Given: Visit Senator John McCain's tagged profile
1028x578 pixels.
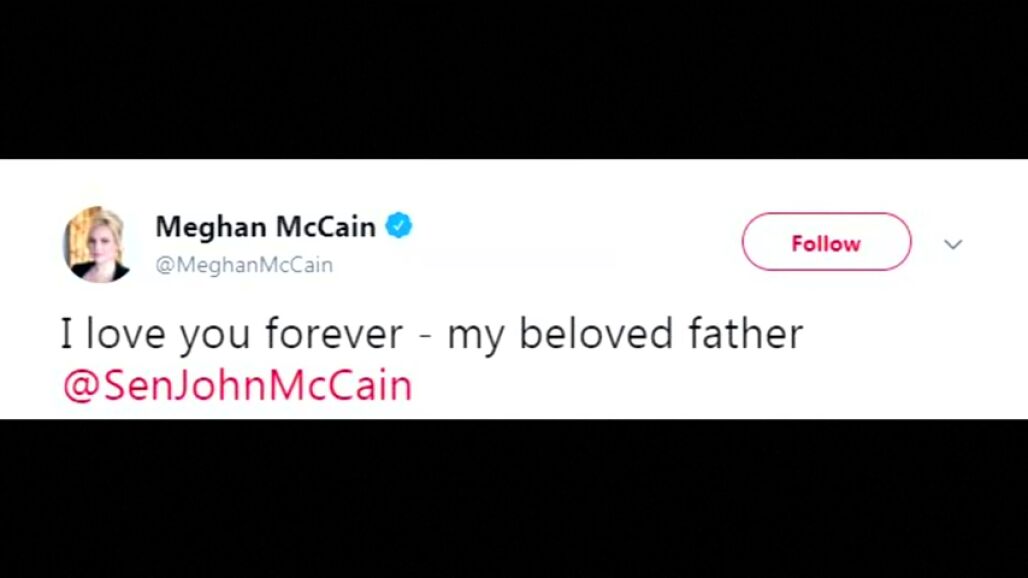Looking at the screenshot, I should click(x=237, y=385).
